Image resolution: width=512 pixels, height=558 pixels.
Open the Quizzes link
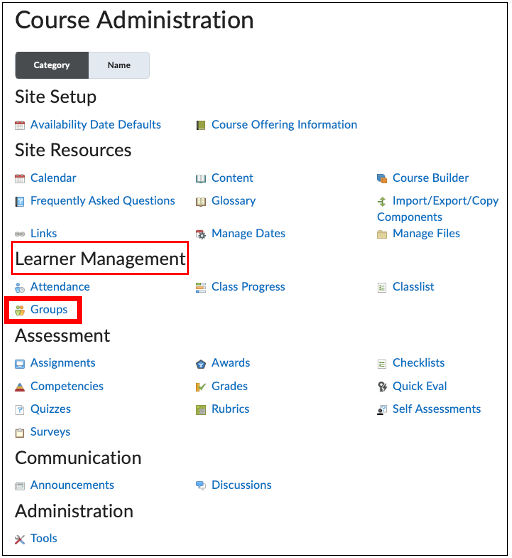[51, 409]
